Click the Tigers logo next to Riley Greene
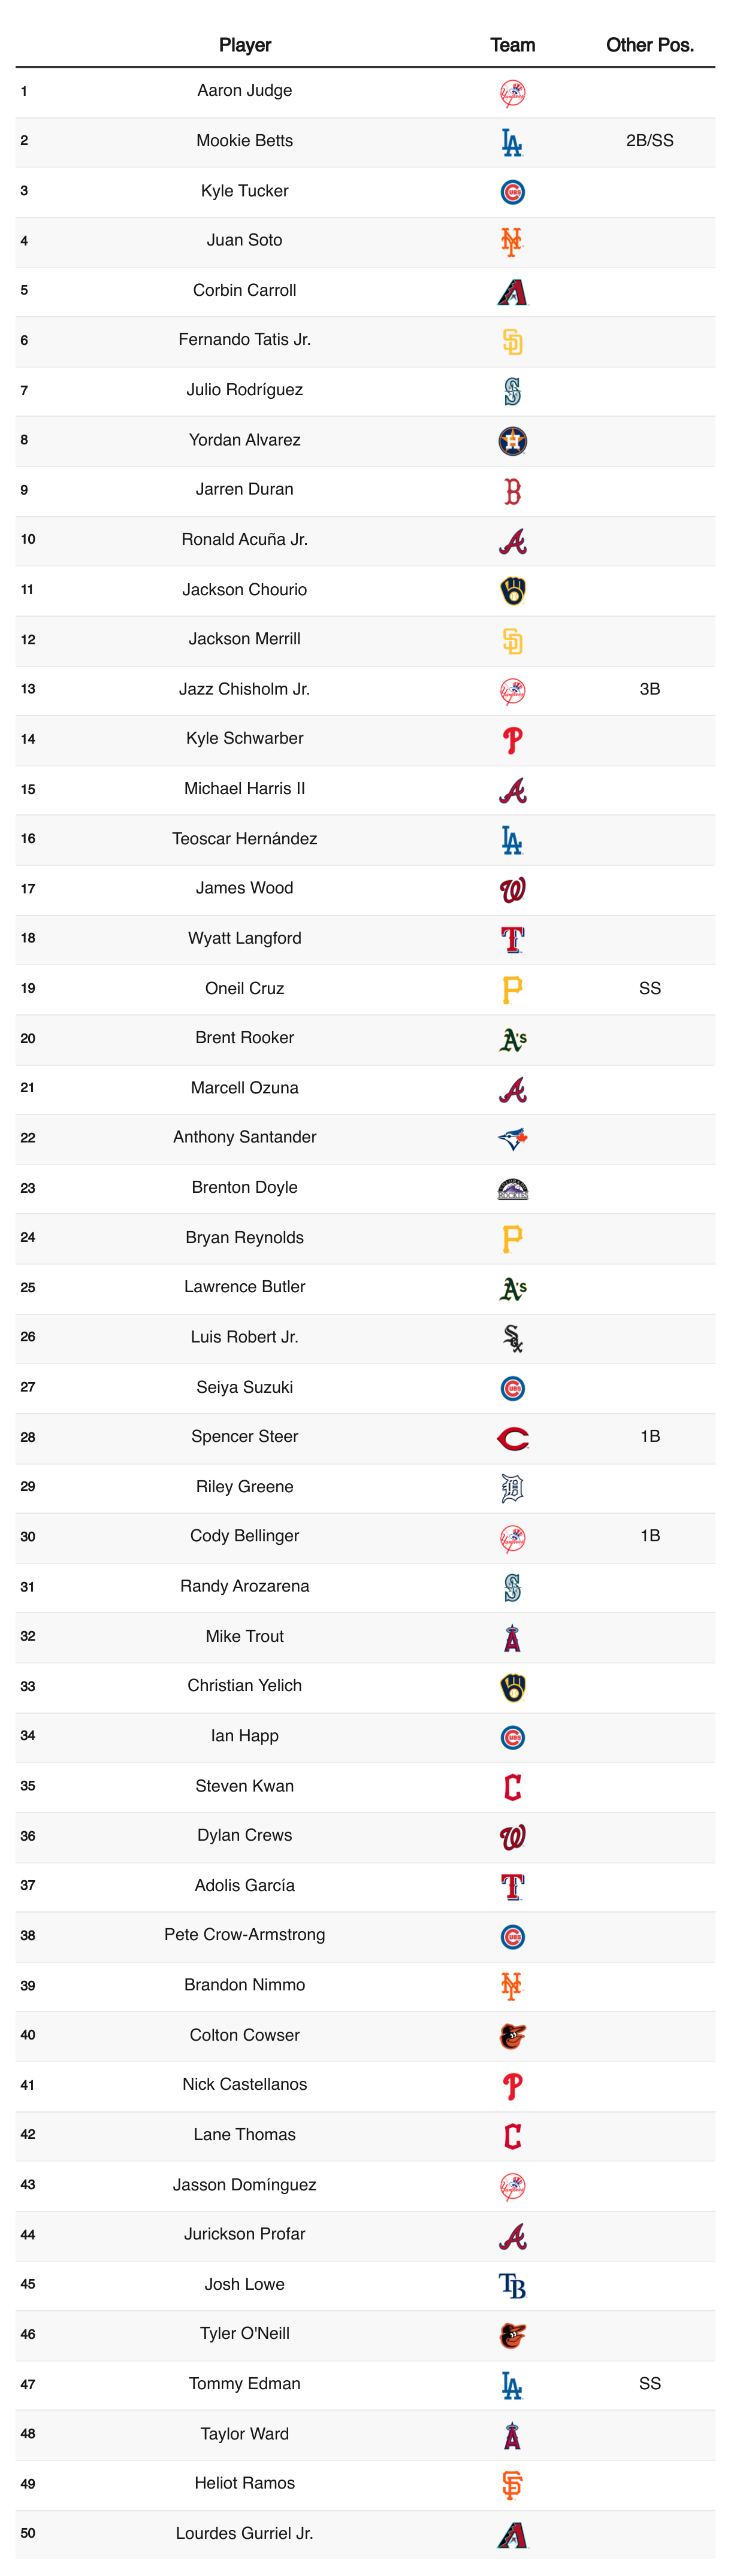The image size is (731, 2576). click(512, 1488)
